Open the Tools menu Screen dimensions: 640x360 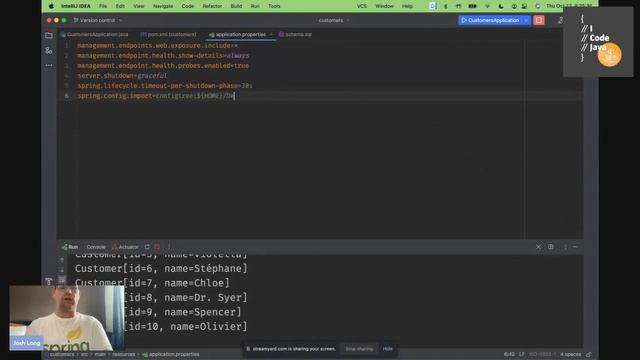pyautogui.click(x=274, y=6)
